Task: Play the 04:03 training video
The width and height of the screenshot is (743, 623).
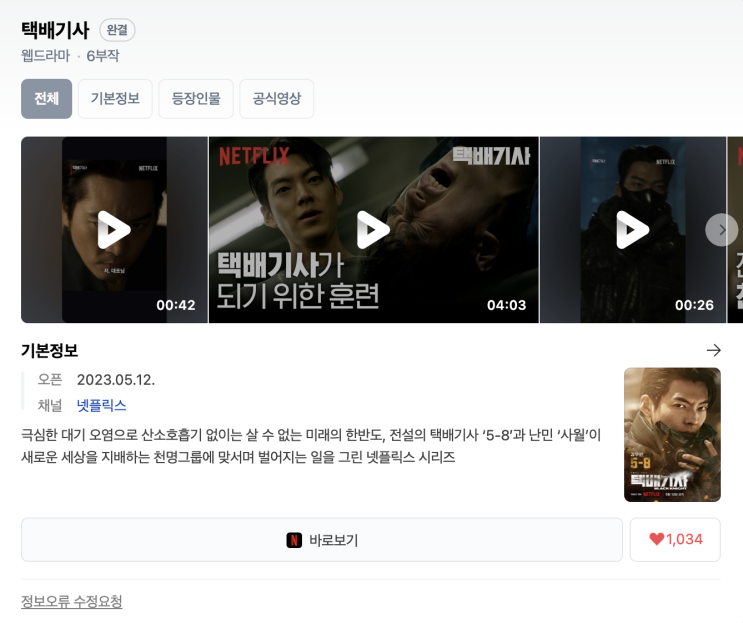Action: [x=373, y=230]
